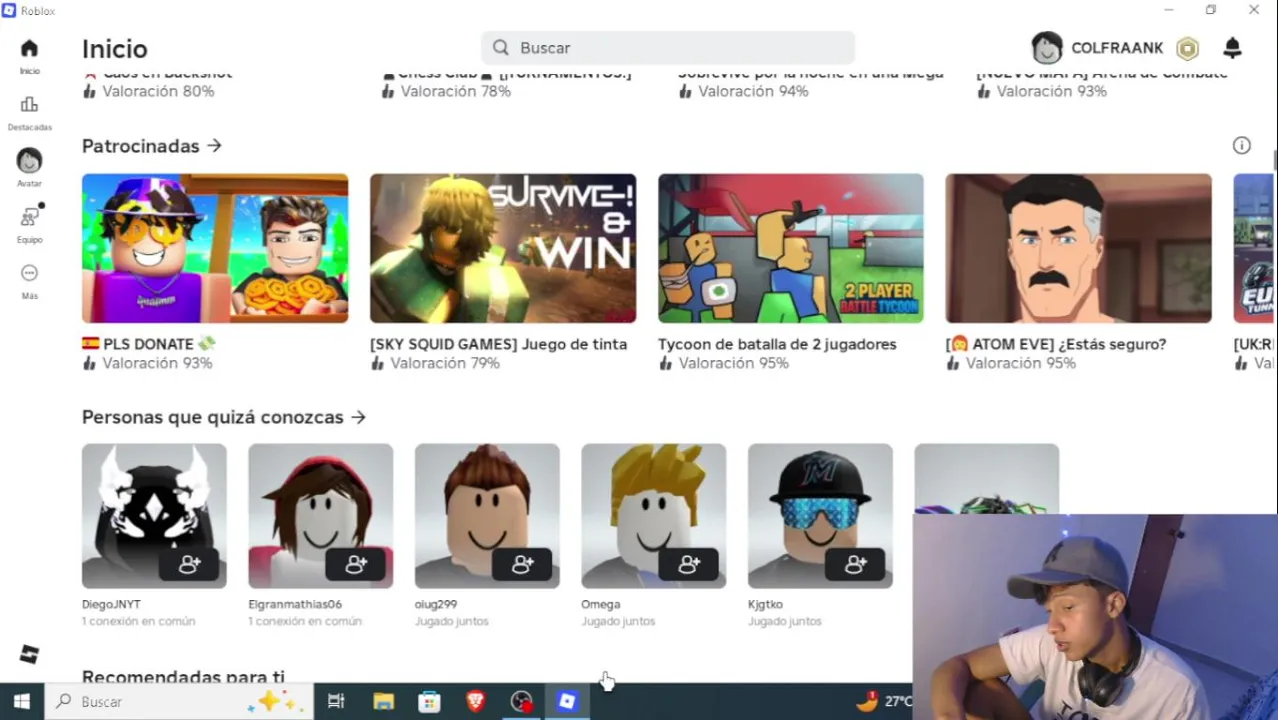Open ATOM EVE game thumbnail
This screenshot has width=1278, height=720.
click(1079, 248)
